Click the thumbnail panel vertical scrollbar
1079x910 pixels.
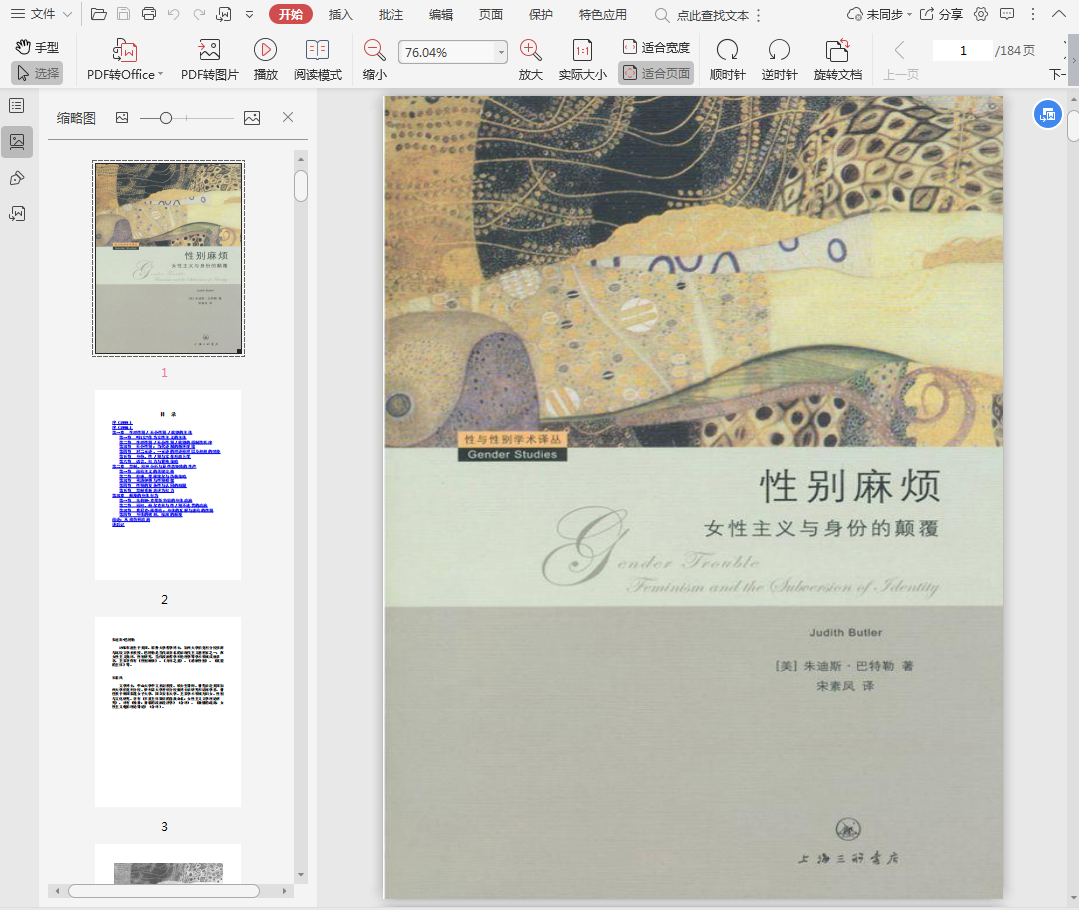301,186
